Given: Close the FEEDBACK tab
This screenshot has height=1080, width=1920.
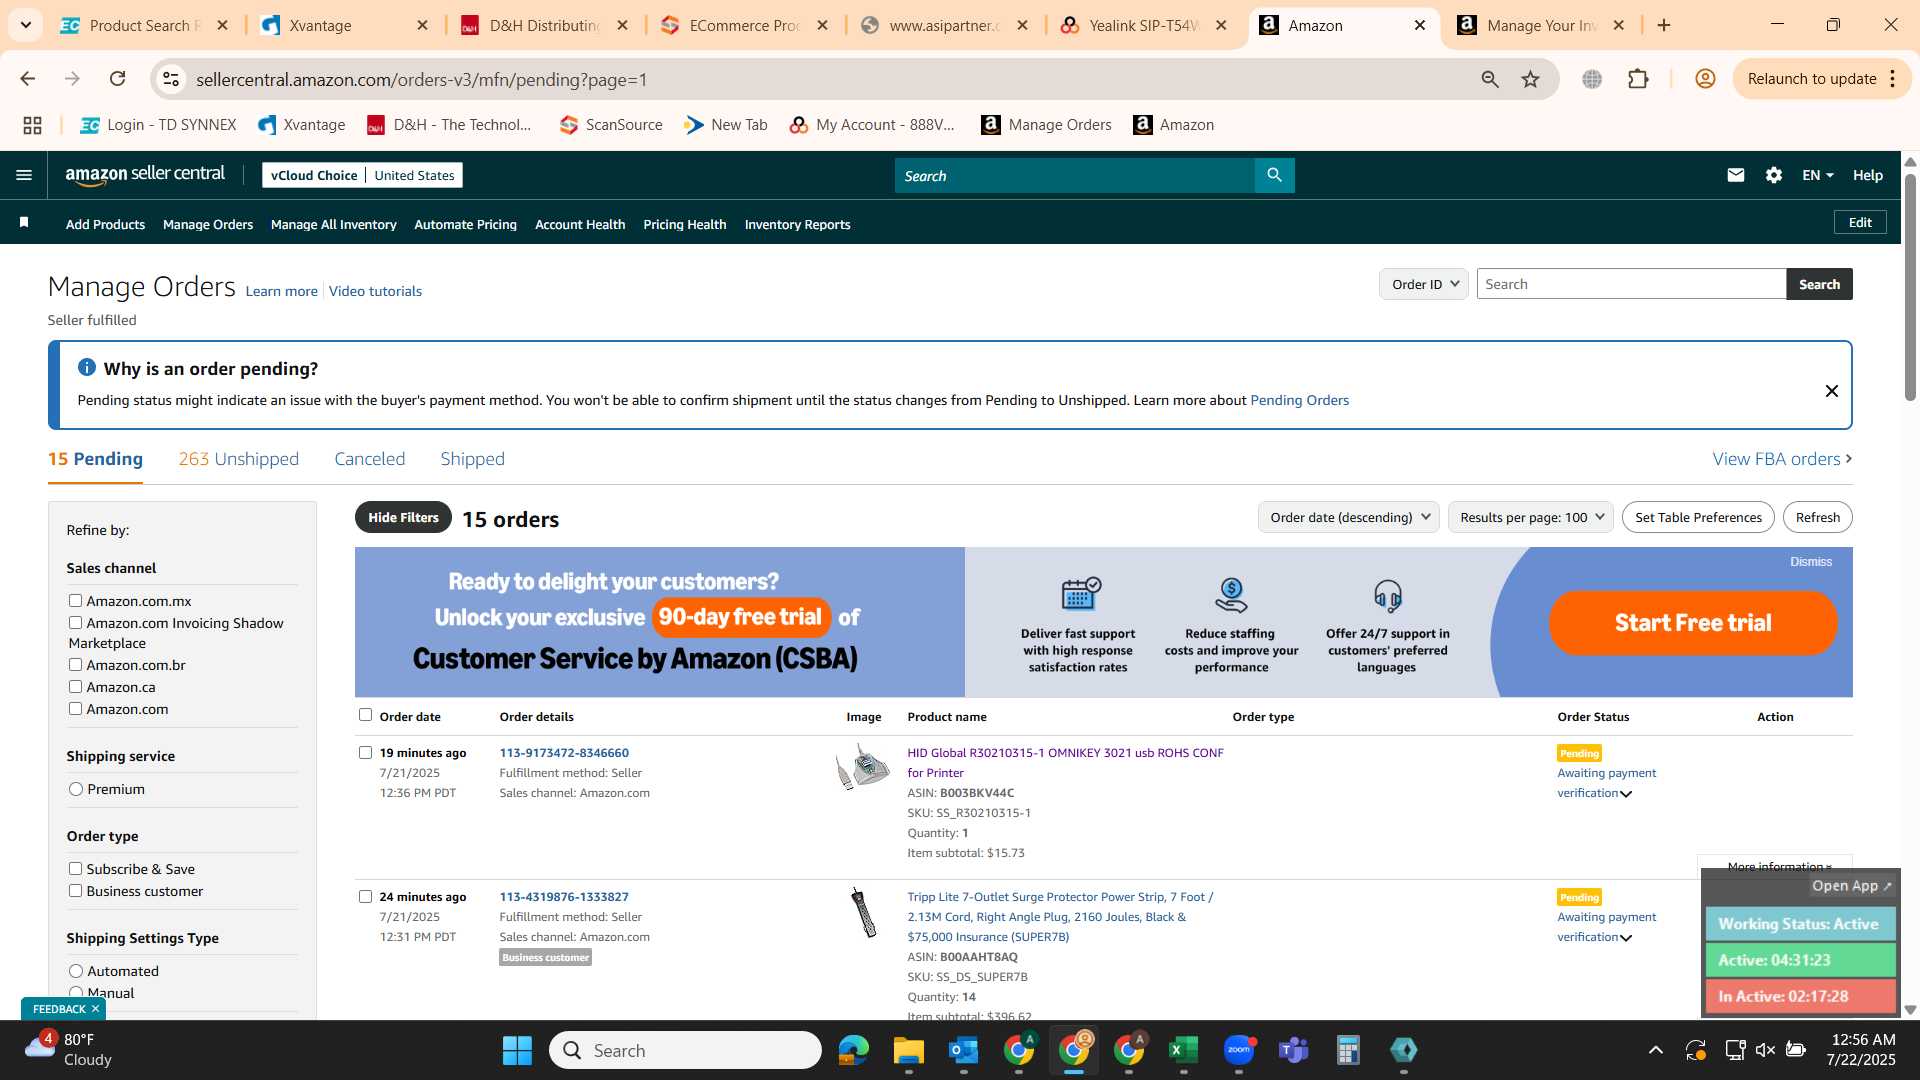Looking at the screenshot, I should 96,1009.
